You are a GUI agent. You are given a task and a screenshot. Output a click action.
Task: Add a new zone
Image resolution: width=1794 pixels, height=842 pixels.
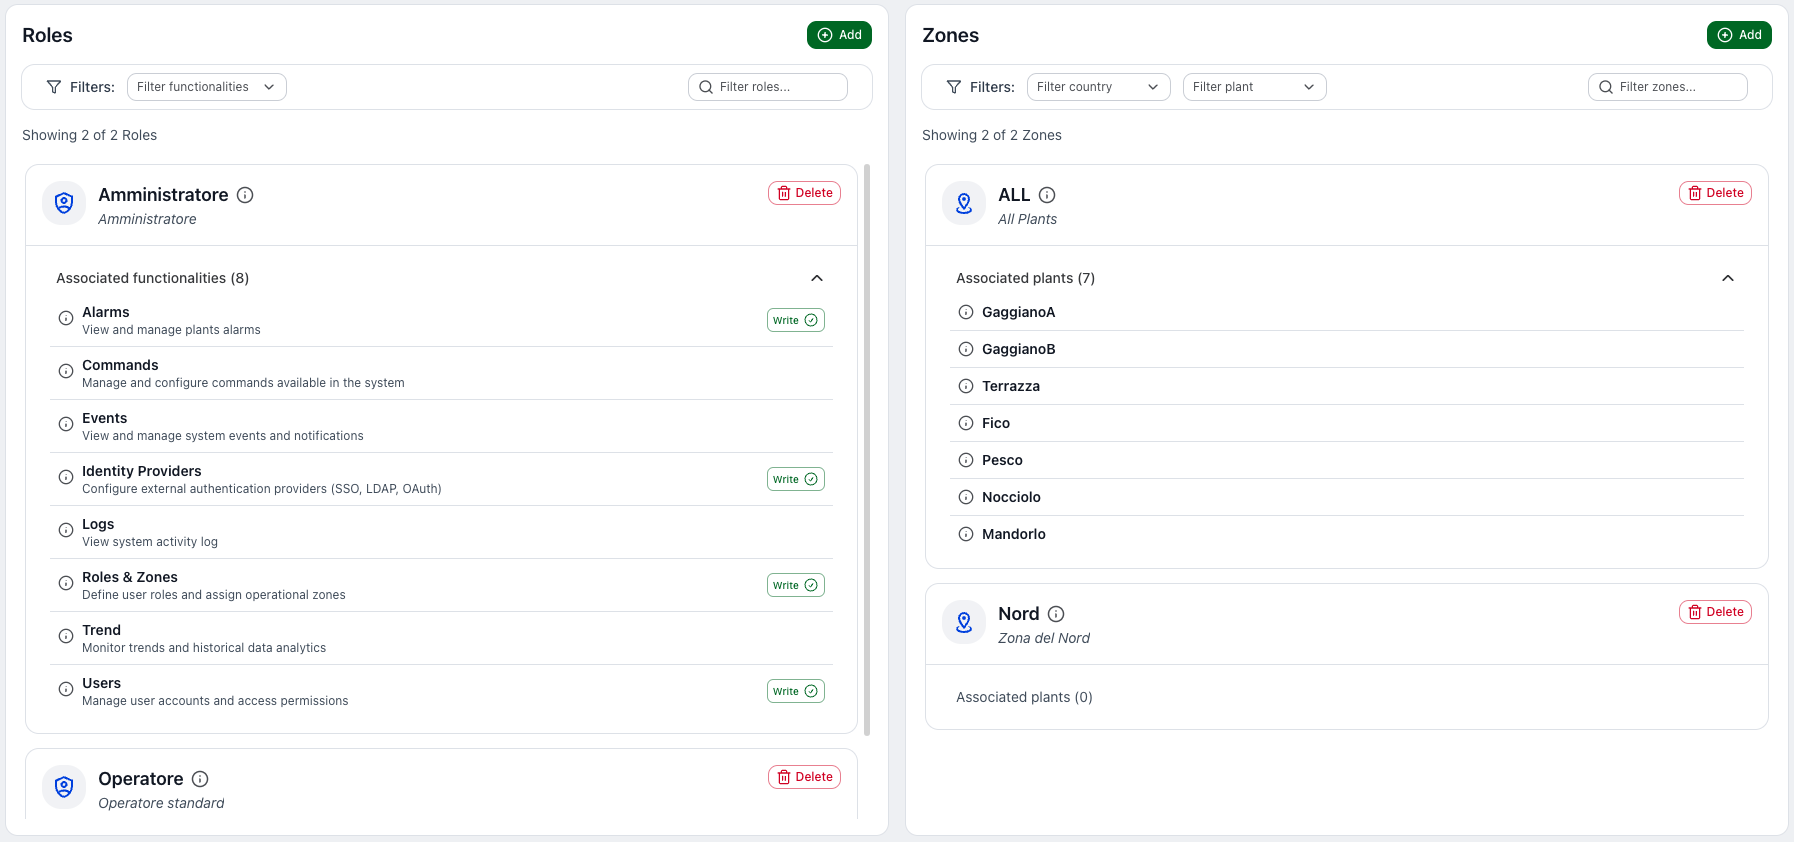1740,35
